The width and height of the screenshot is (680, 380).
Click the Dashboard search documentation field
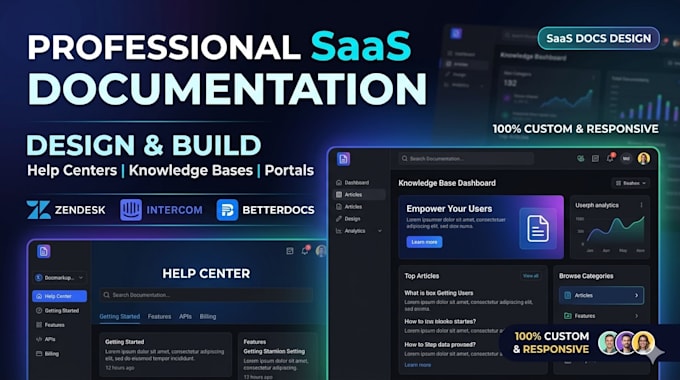click(466, 158)
